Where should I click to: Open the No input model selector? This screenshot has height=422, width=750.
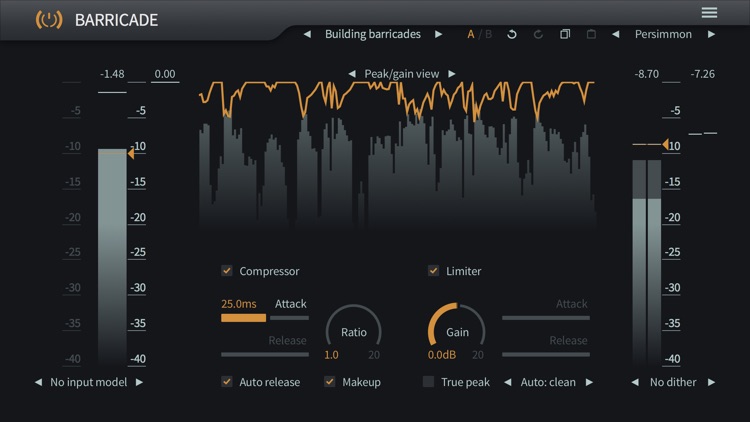[88, 382]
